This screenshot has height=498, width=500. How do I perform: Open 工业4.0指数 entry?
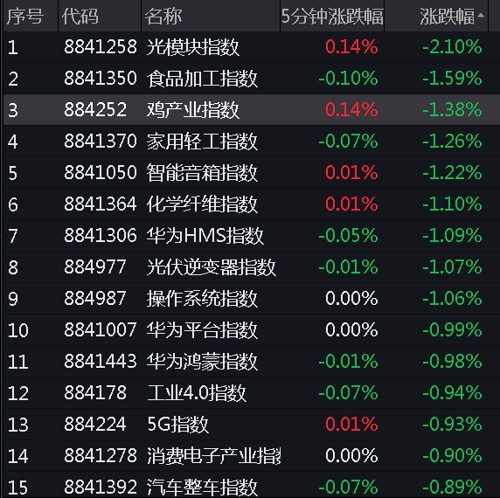[x=197, y=393]
